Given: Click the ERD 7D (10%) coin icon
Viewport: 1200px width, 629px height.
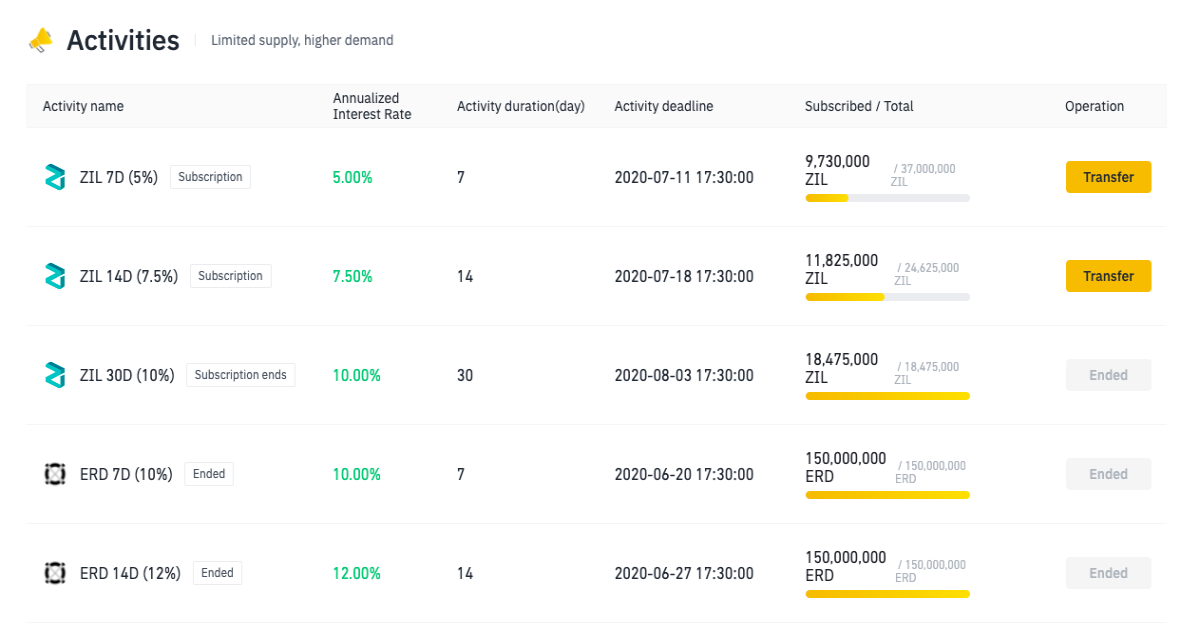Looking at the screenshot, I should coord(55,474).
